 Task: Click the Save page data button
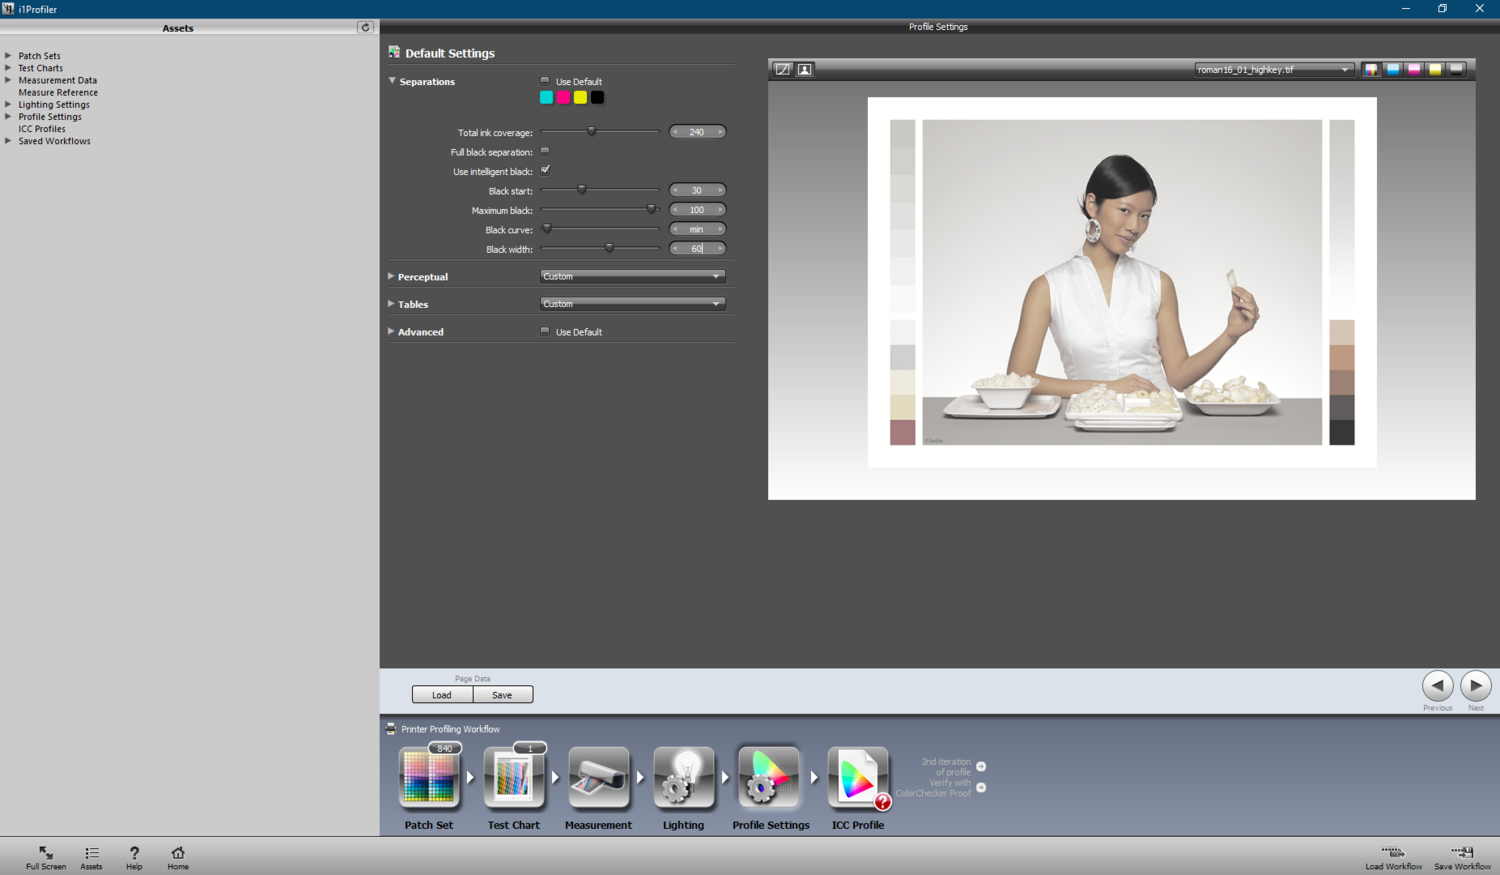(x=502, y=695)
